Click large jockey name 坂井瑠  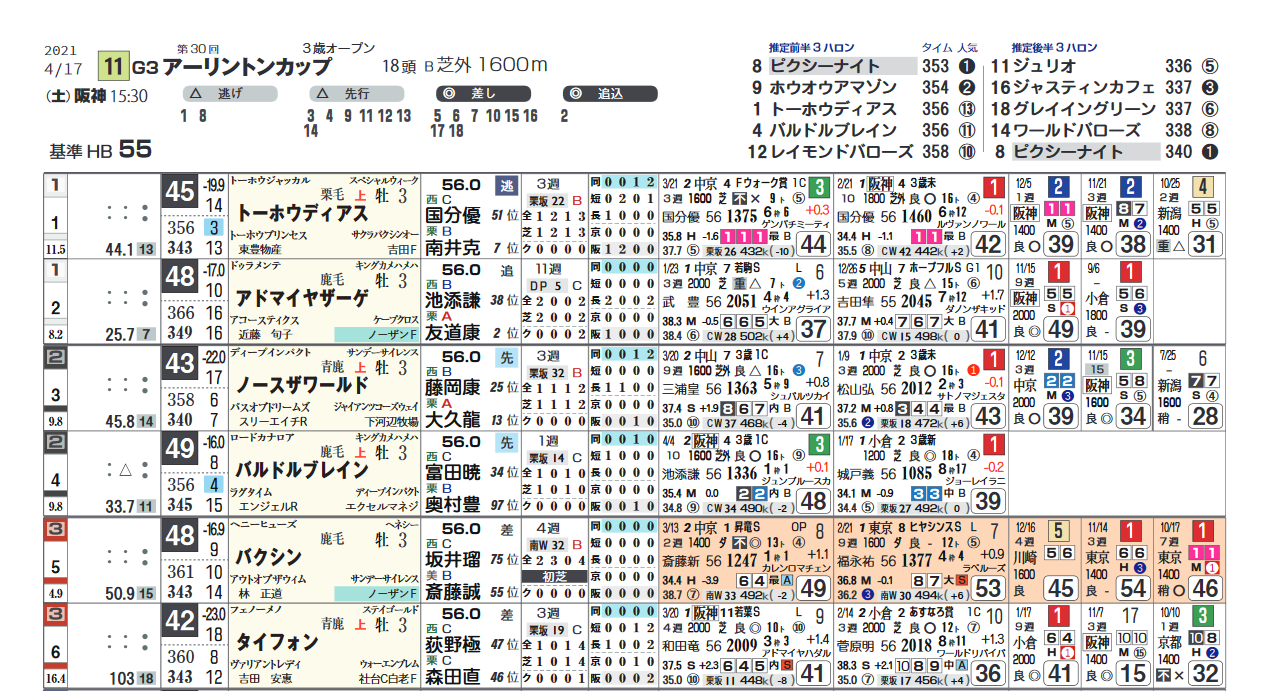point(452,559)
